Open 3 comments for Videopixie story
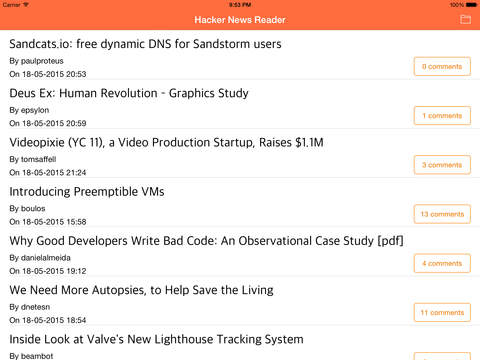 pos(442,165)
